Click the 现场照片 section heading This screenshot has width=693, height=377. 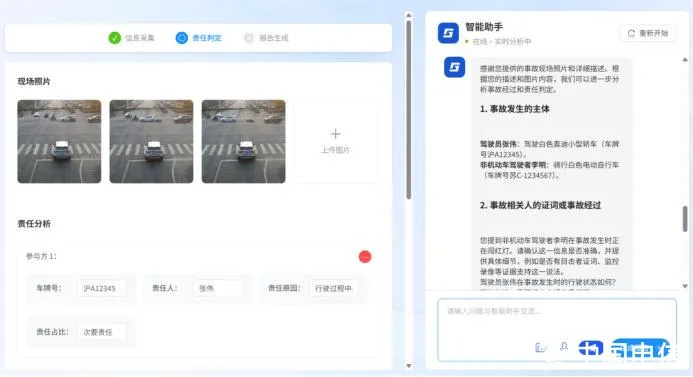(34, 81)
